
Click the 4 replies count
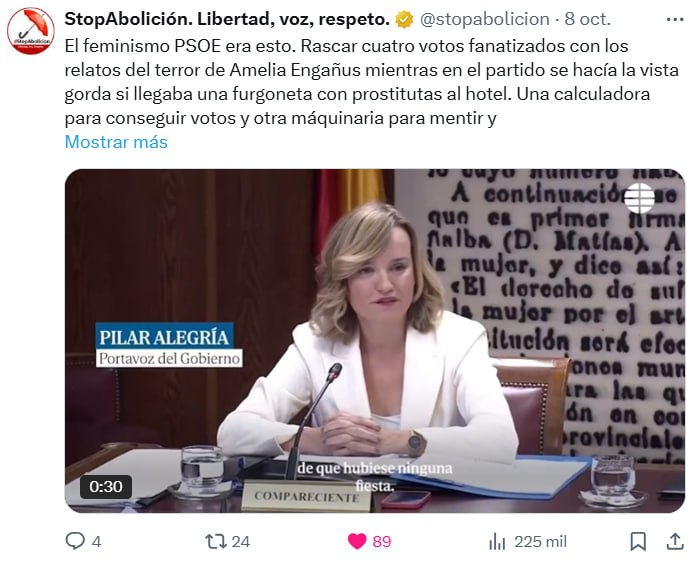[96, 542]
